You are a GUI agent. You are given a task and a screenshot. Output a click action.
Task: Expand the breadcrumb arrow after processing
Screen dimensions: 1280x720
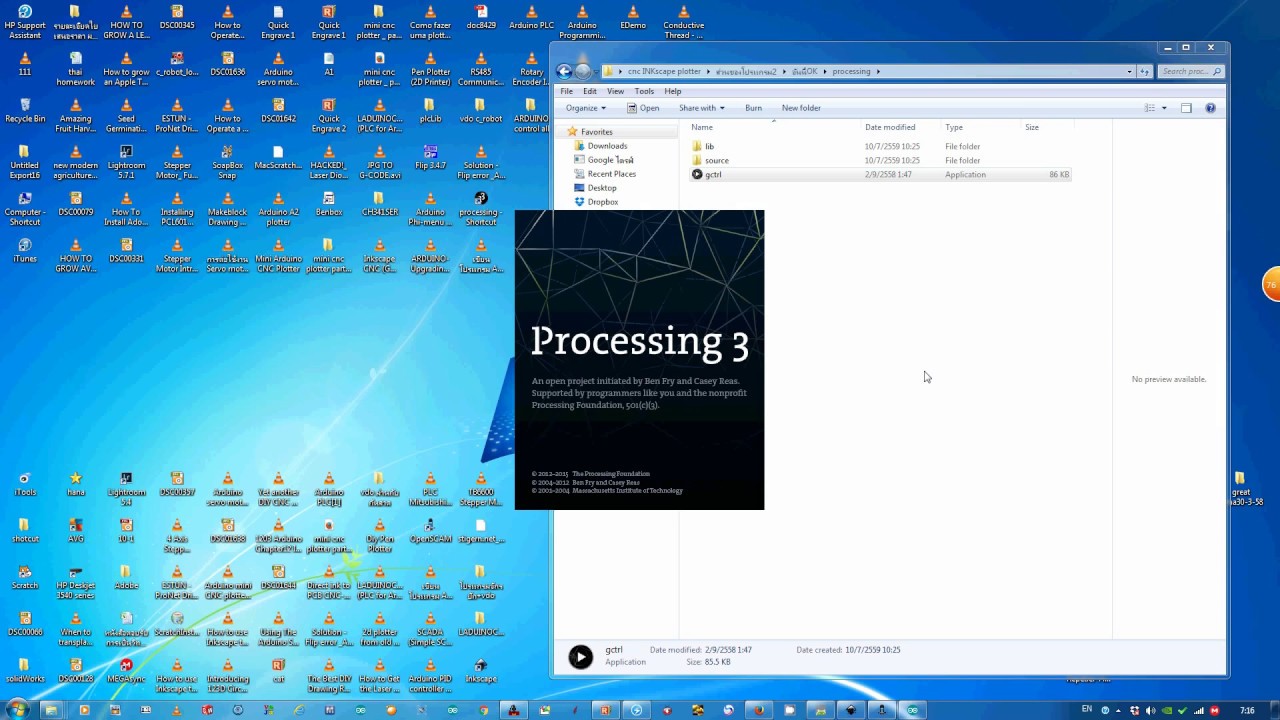[878, 71]
